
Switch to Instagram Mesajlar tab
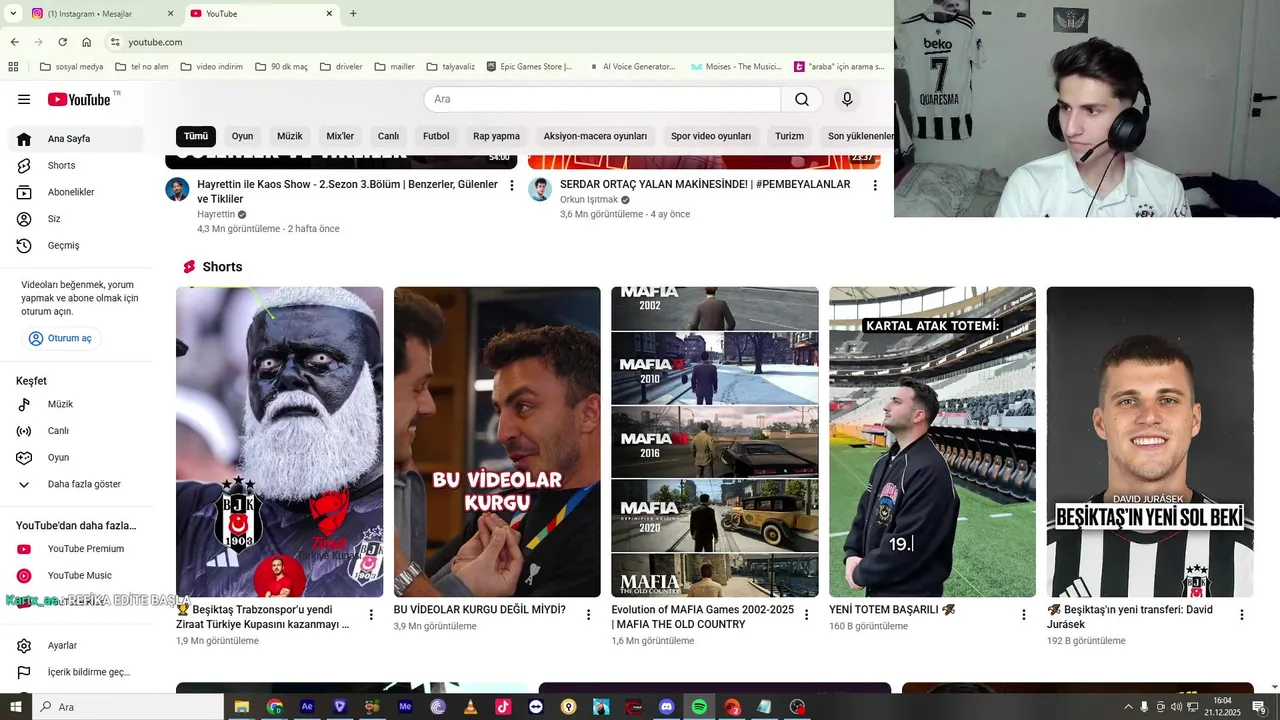pyautogui.click(x=102, y=14)
